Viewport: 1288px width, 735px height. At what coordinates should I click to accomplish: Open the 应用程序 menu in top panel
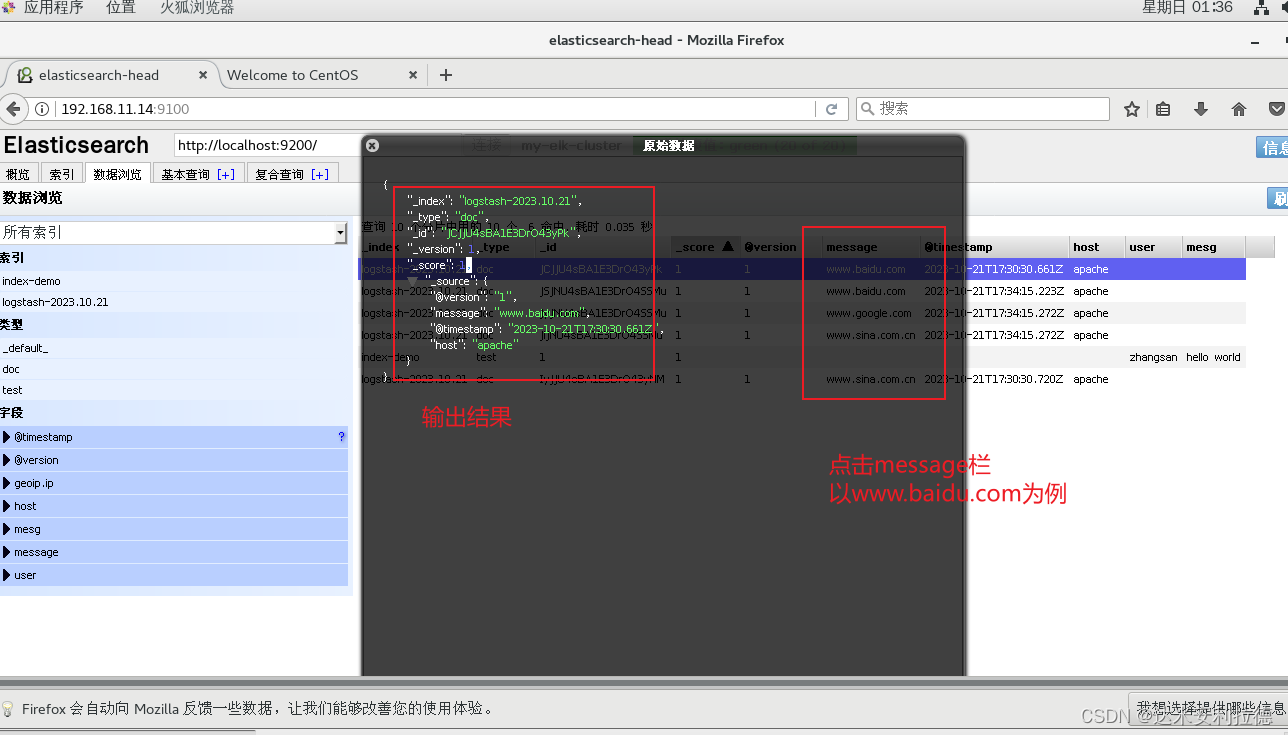54,8
